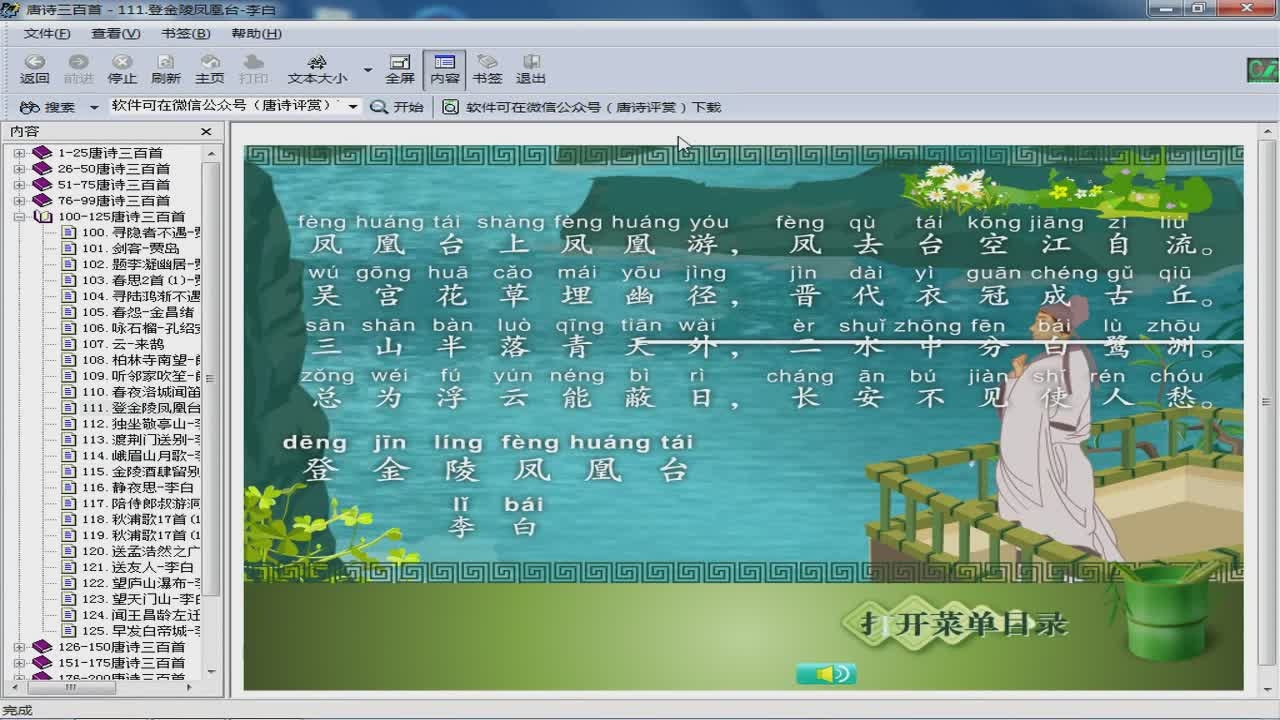
Task: Play audio with the green speaker icon
Action: pos(826,674)
